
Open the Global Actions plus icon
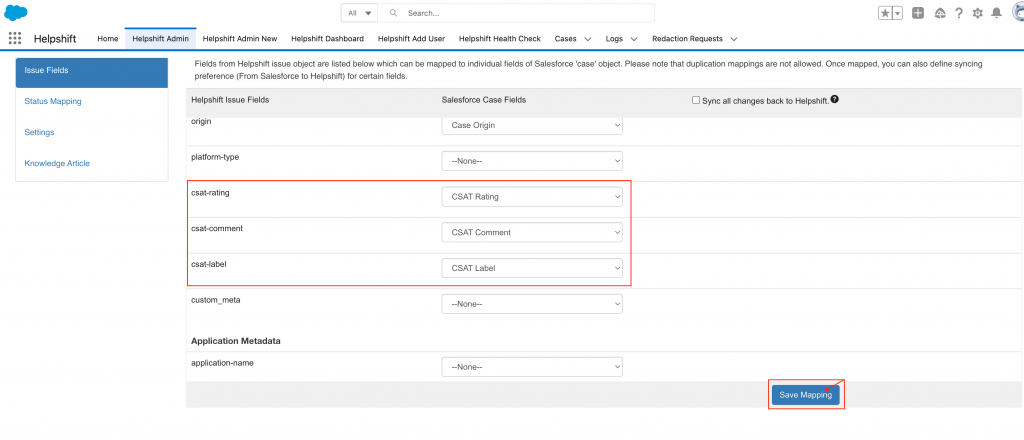918,13
